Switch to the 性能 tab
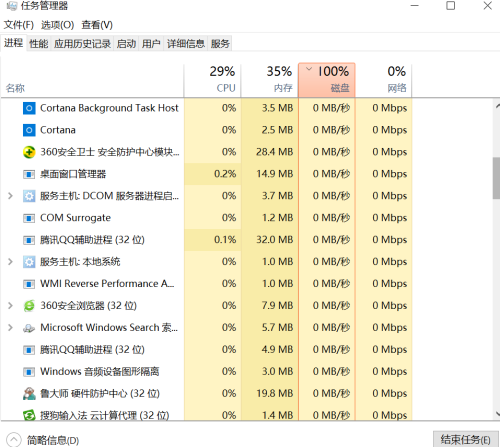Image resolution: width=500 pixels, height=447 pixels. [x=39, y=43]
